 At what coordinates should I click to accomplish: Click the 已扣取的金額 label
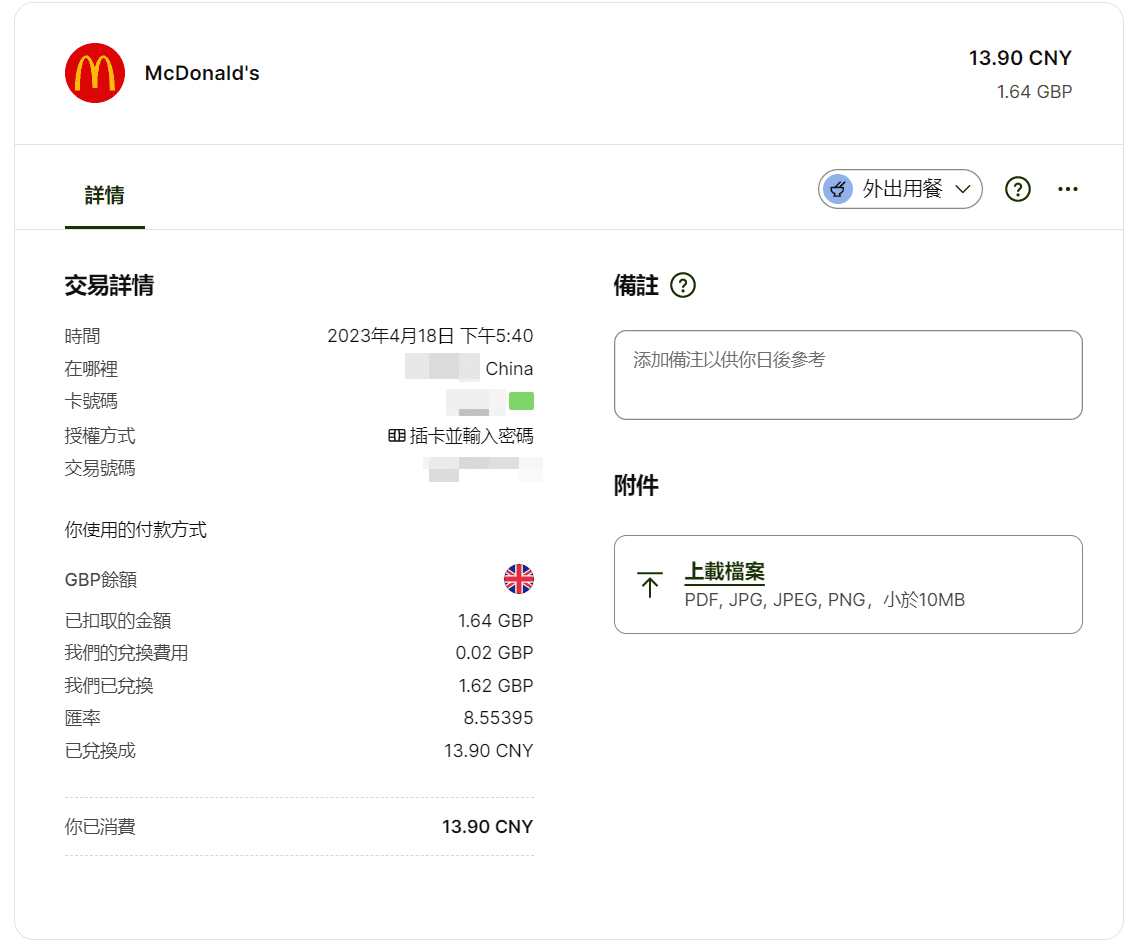tap(118, 621)
